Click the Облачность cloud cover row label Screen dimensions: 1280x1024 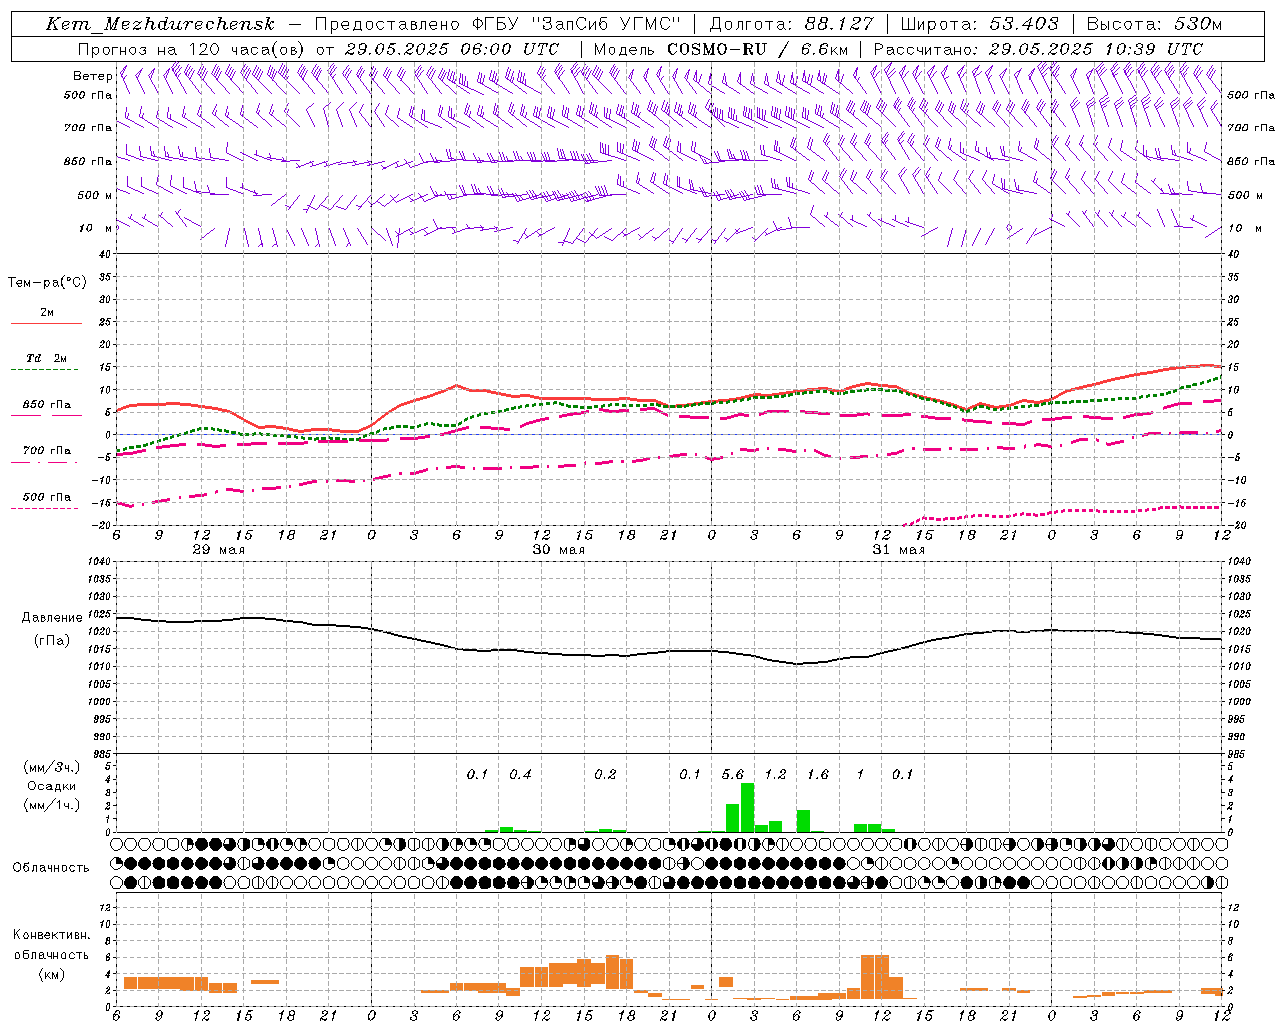[51, 867]
